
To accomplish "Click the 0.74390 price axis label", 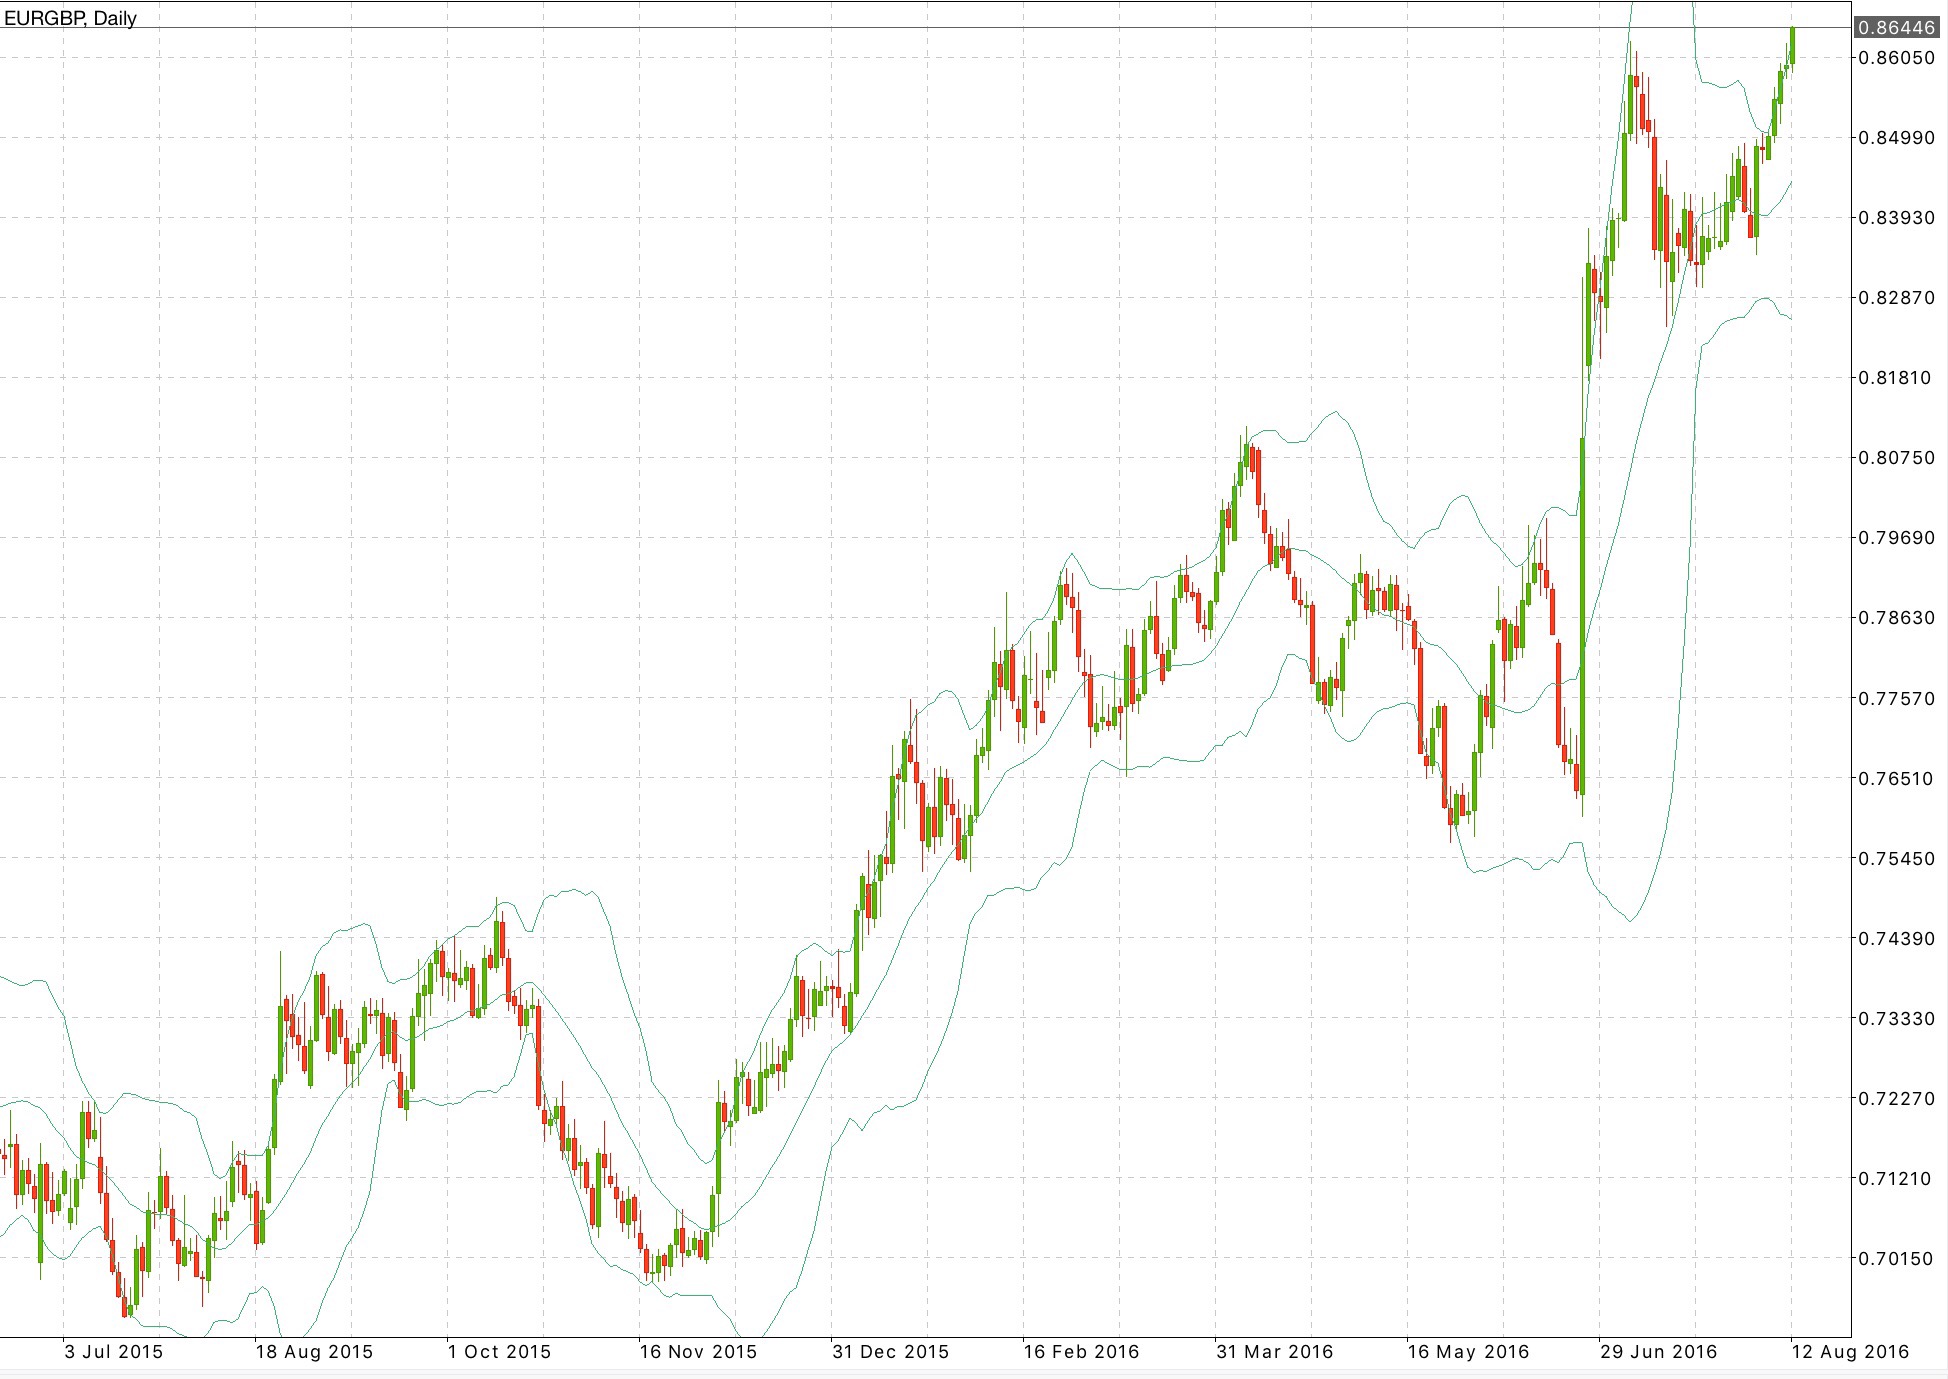I will 1897,938.
